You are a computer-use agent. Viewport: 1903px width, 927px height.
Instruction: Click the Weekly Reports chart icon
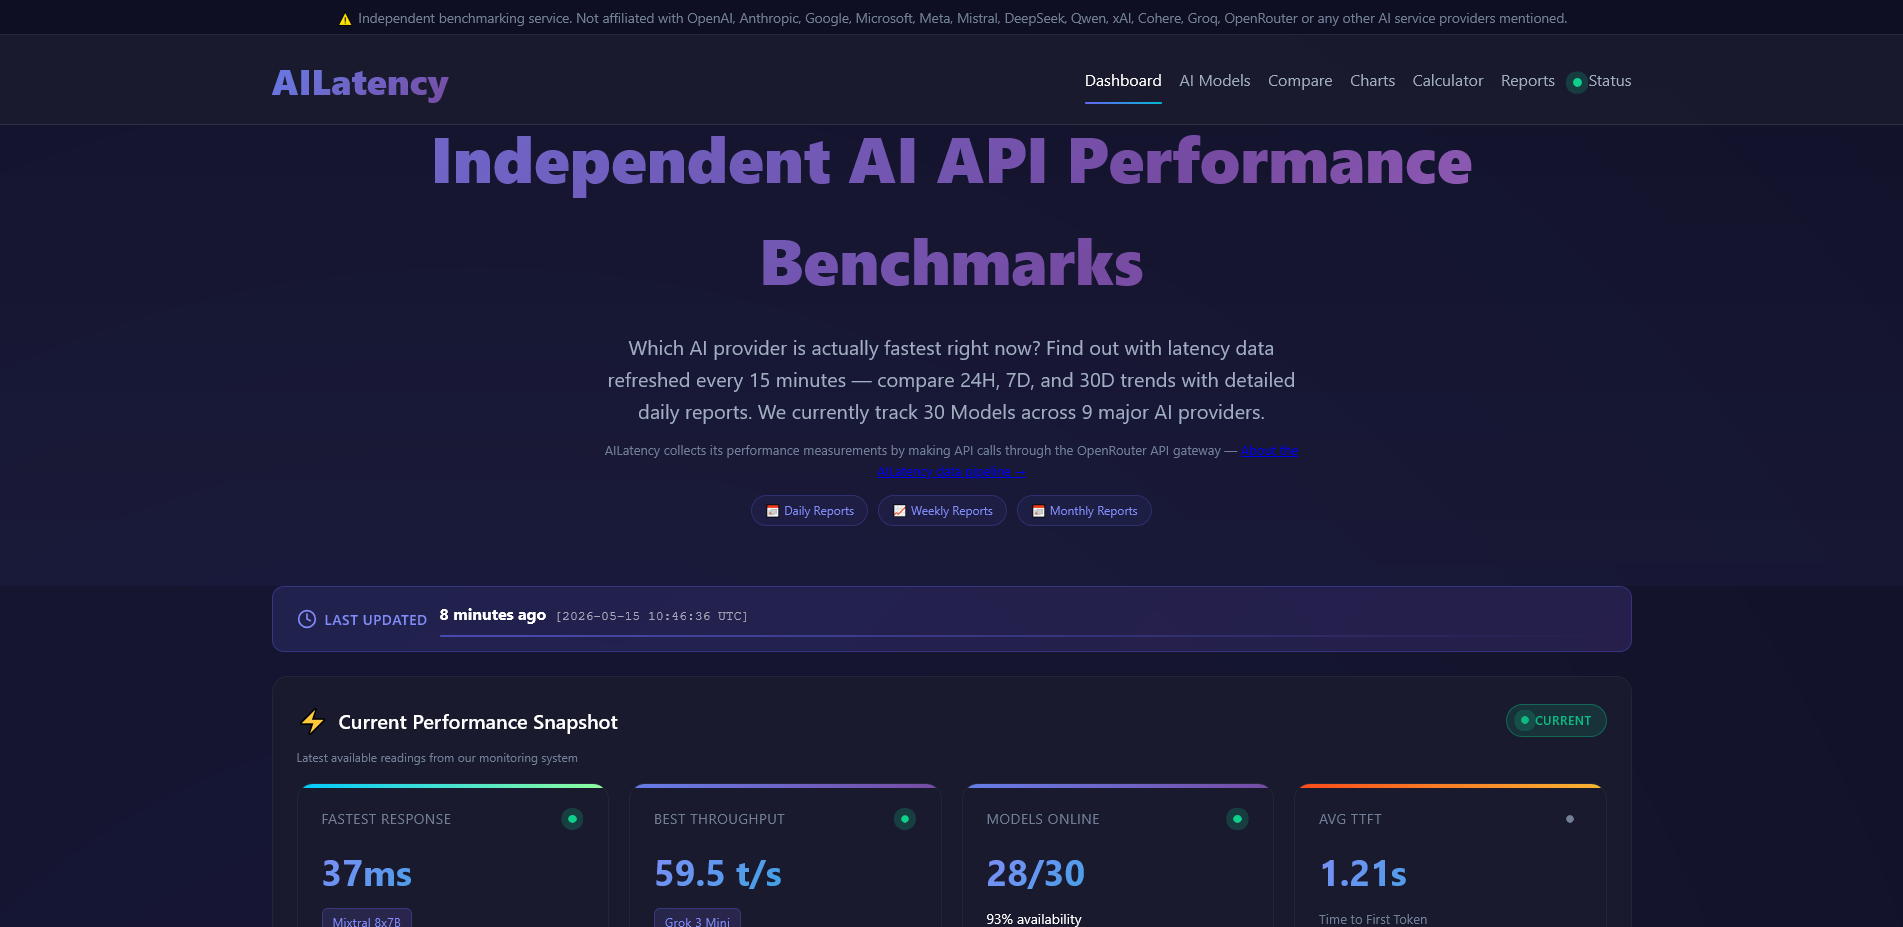click(900, 511)
